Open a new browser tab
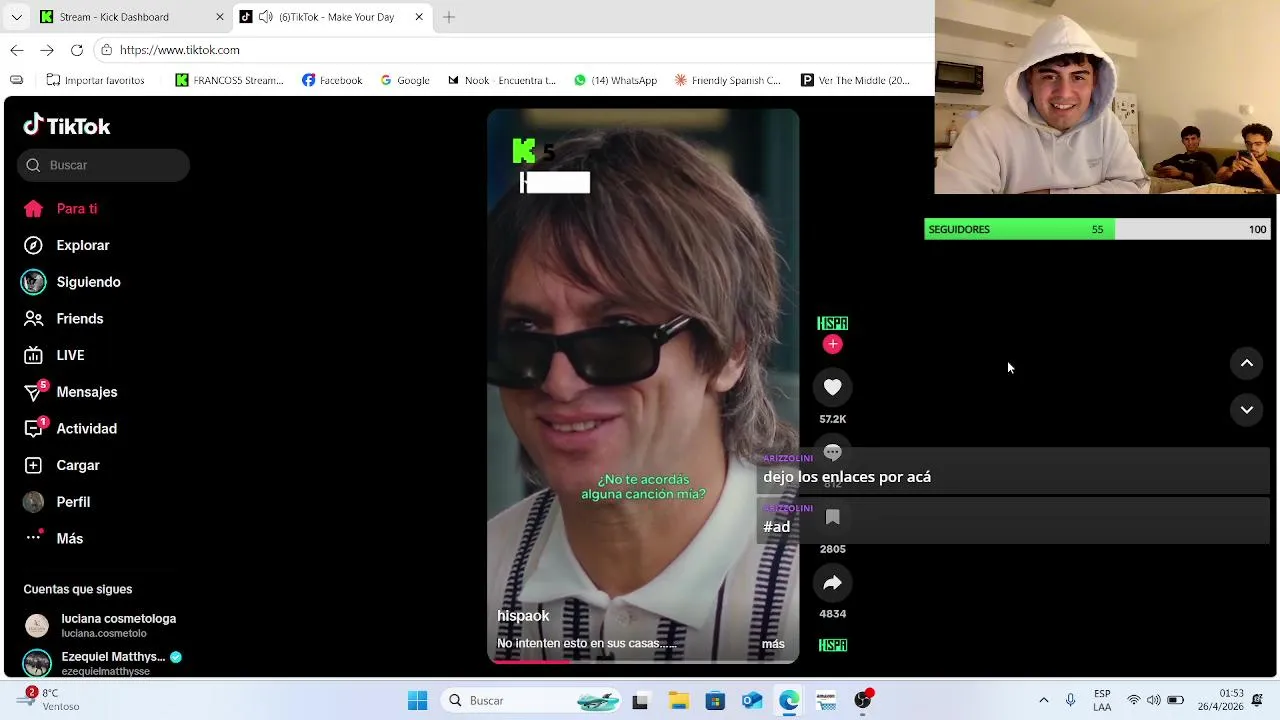1280x720 pixels. tap(449, 17)
